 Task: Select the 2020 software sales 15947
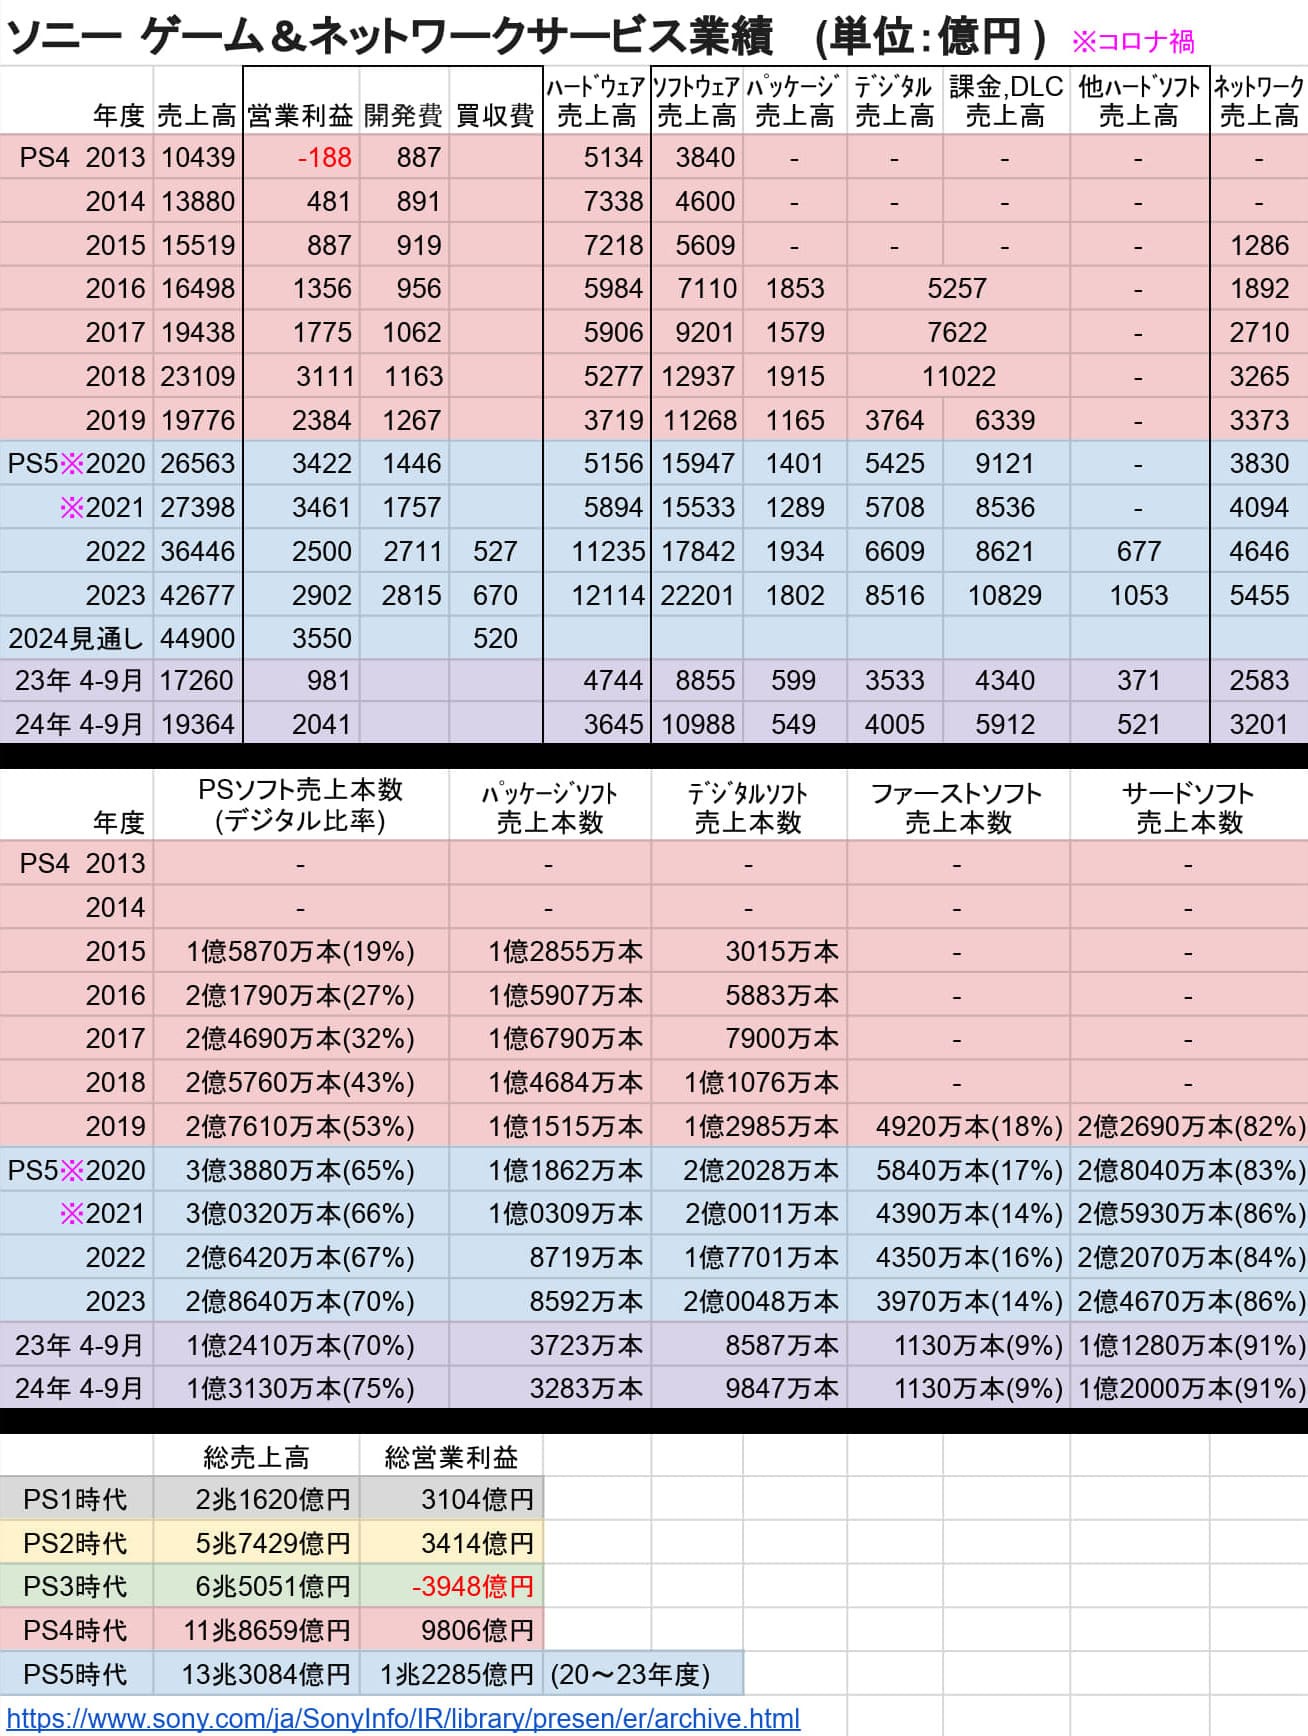click(x=698, y=464)
